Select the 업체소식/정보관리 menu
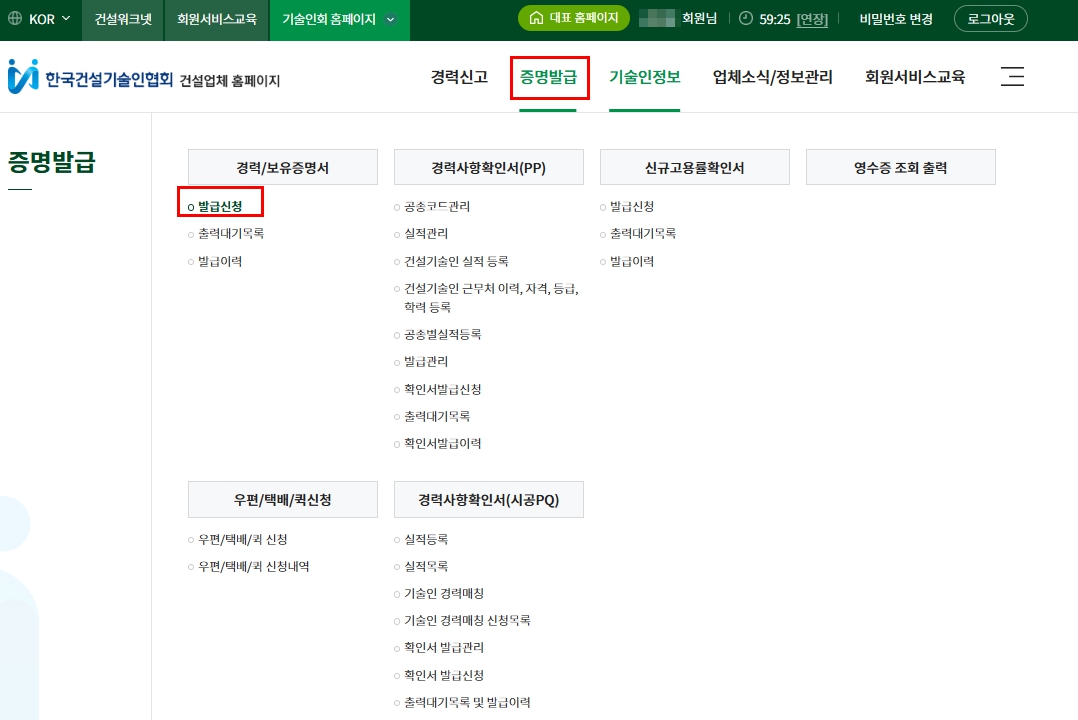1078x720 pixels. point(772,76)
